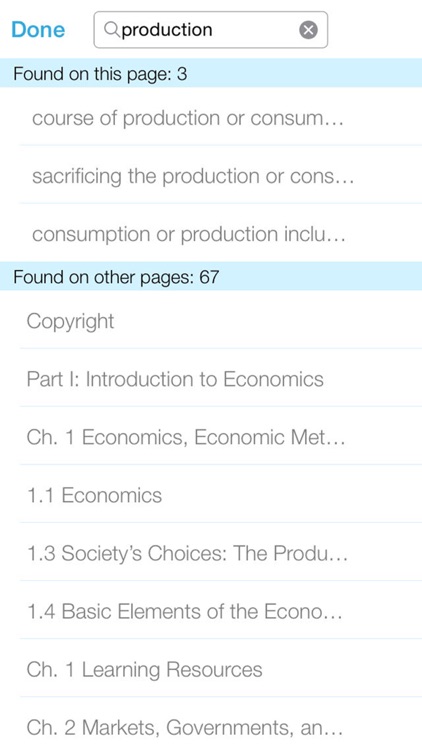Viewport: 422px width, 750px height.
Task: Open Ch. 1 Economics, Economic Met… result
Action: click(x=221, y=437)
